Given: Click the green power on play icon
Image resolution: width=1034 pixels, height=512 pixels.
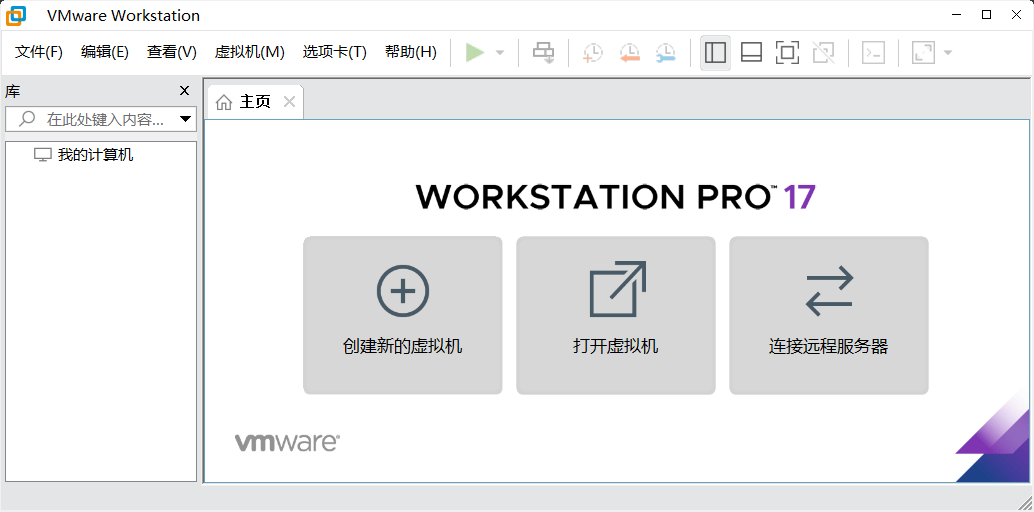Looking at the screenshot, I should tap(475, 53).
